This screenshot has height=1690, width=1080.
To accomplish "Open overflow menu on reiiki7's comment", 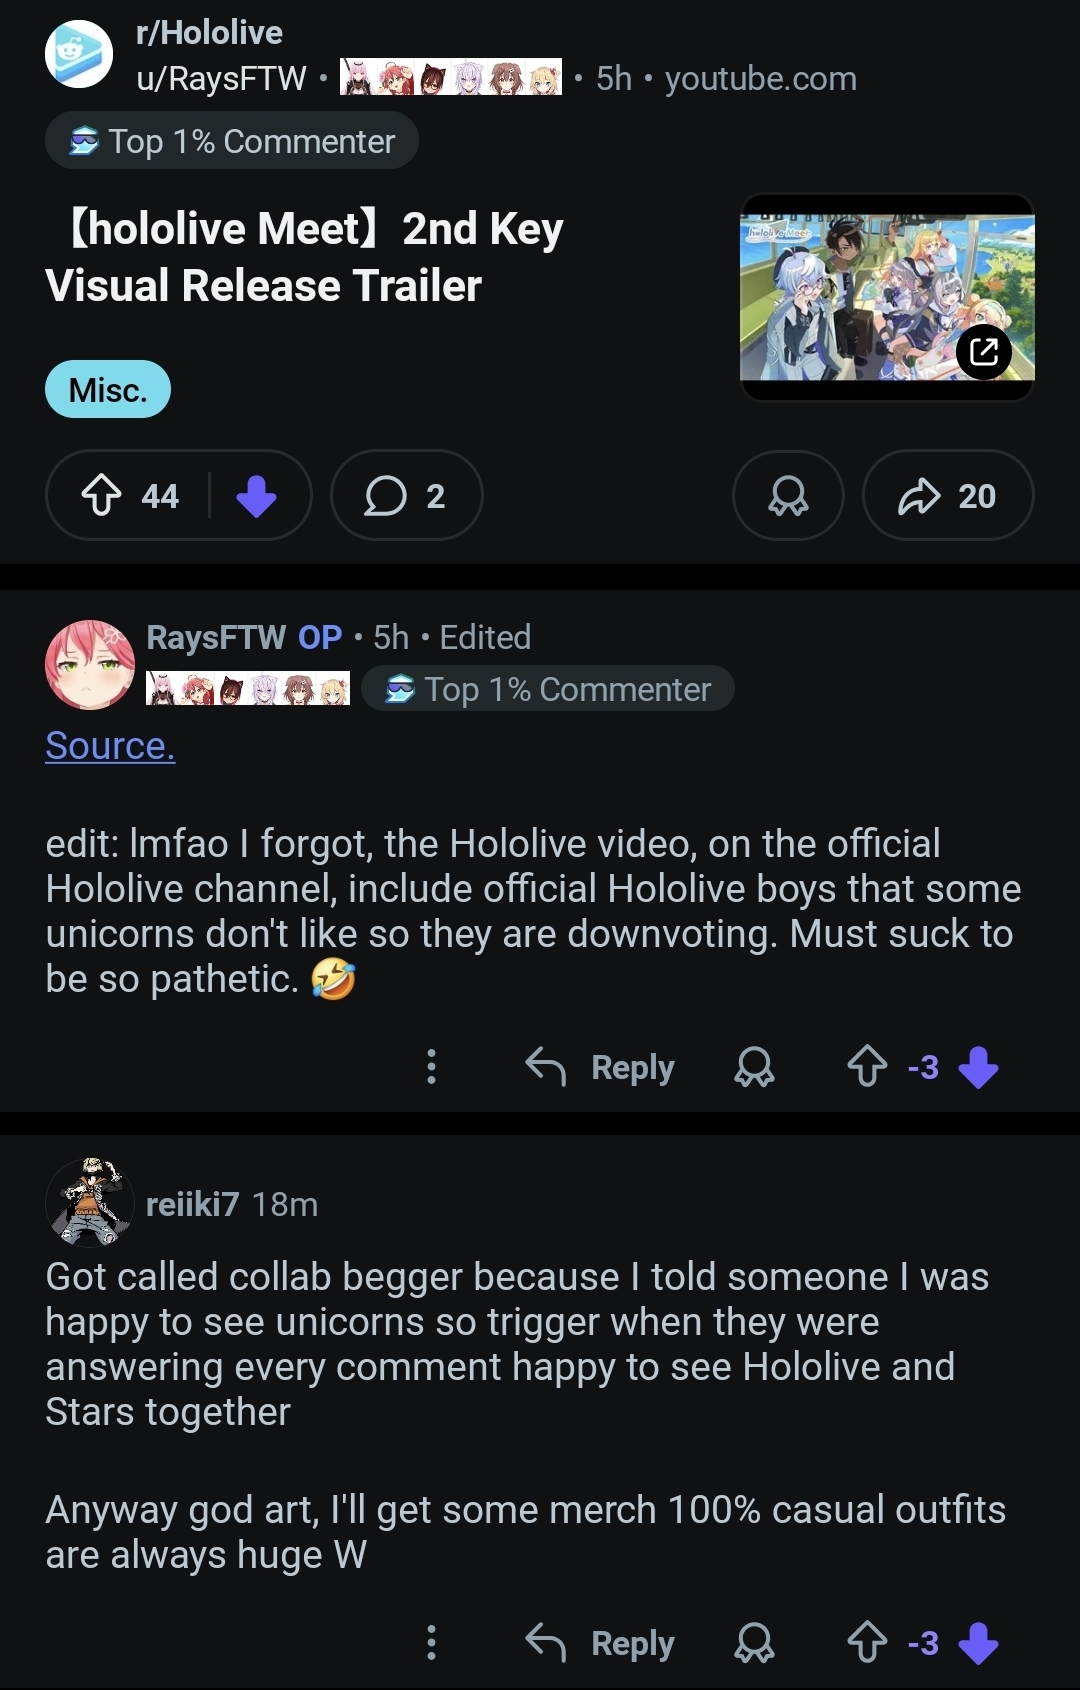I will [x=431, y=1643].
